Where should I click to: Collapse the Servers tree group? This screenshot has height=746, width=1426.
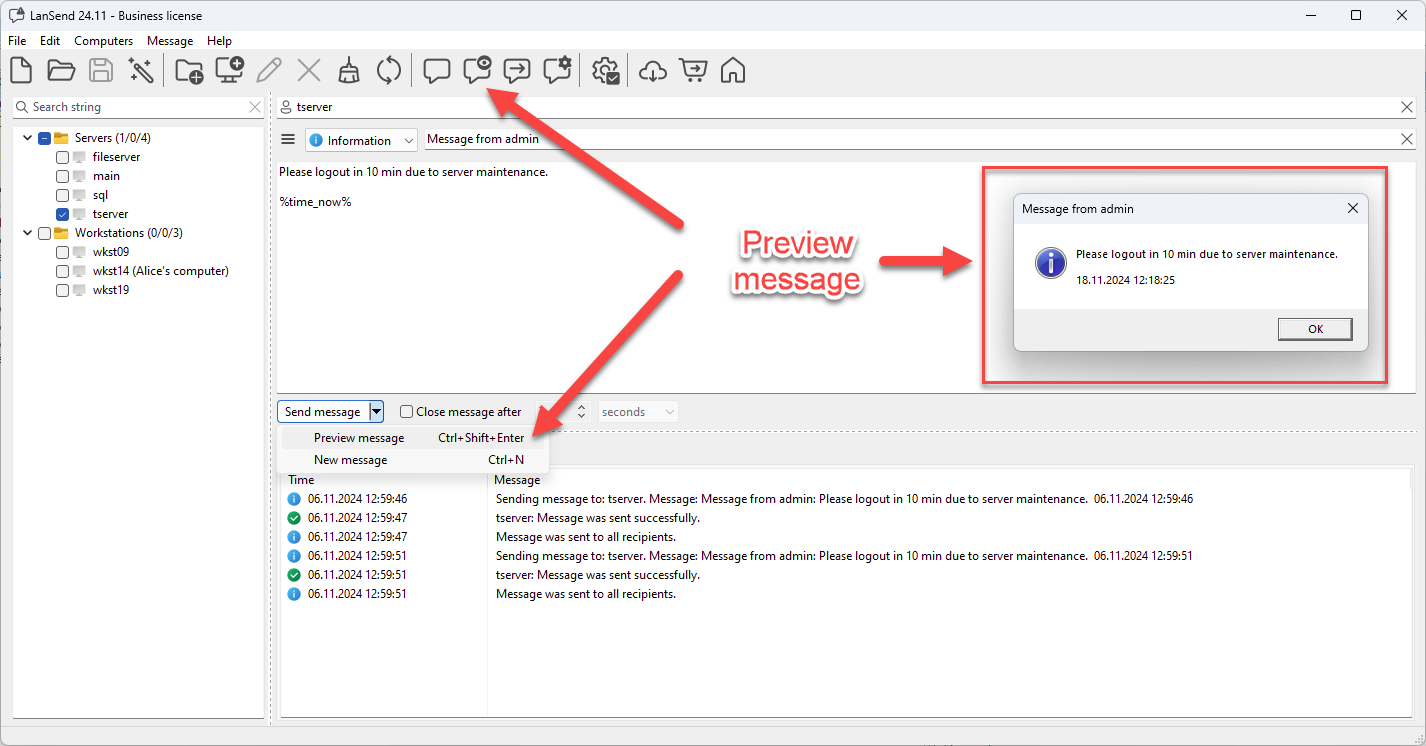pos(27,138)
